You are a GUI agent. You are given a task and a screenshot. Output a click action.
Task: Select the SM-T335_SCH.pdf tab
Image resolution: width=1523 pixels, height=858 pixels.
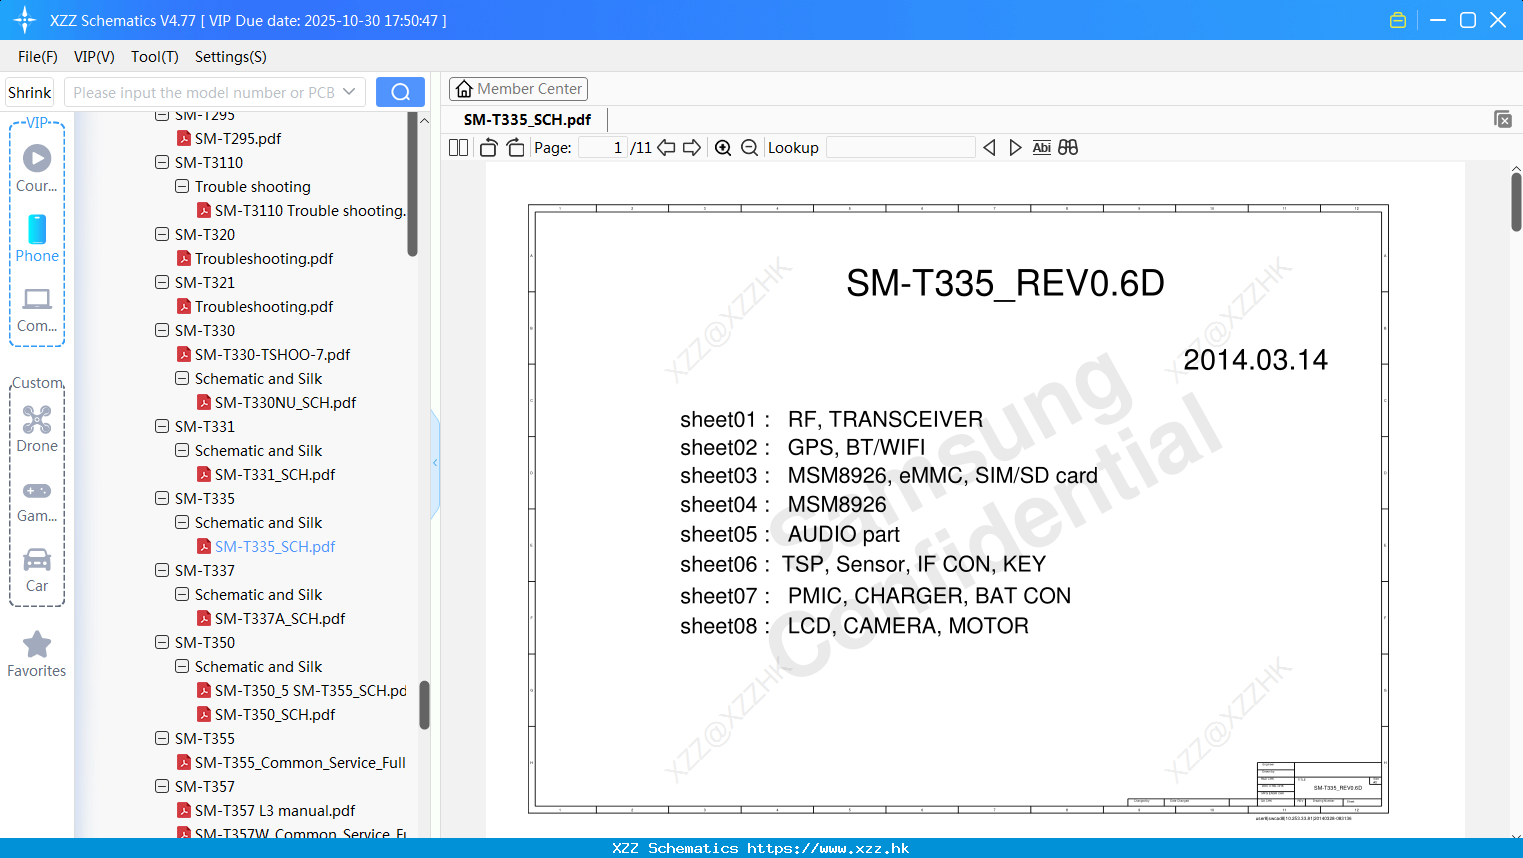pyautogui.click(x=527, y=119)
